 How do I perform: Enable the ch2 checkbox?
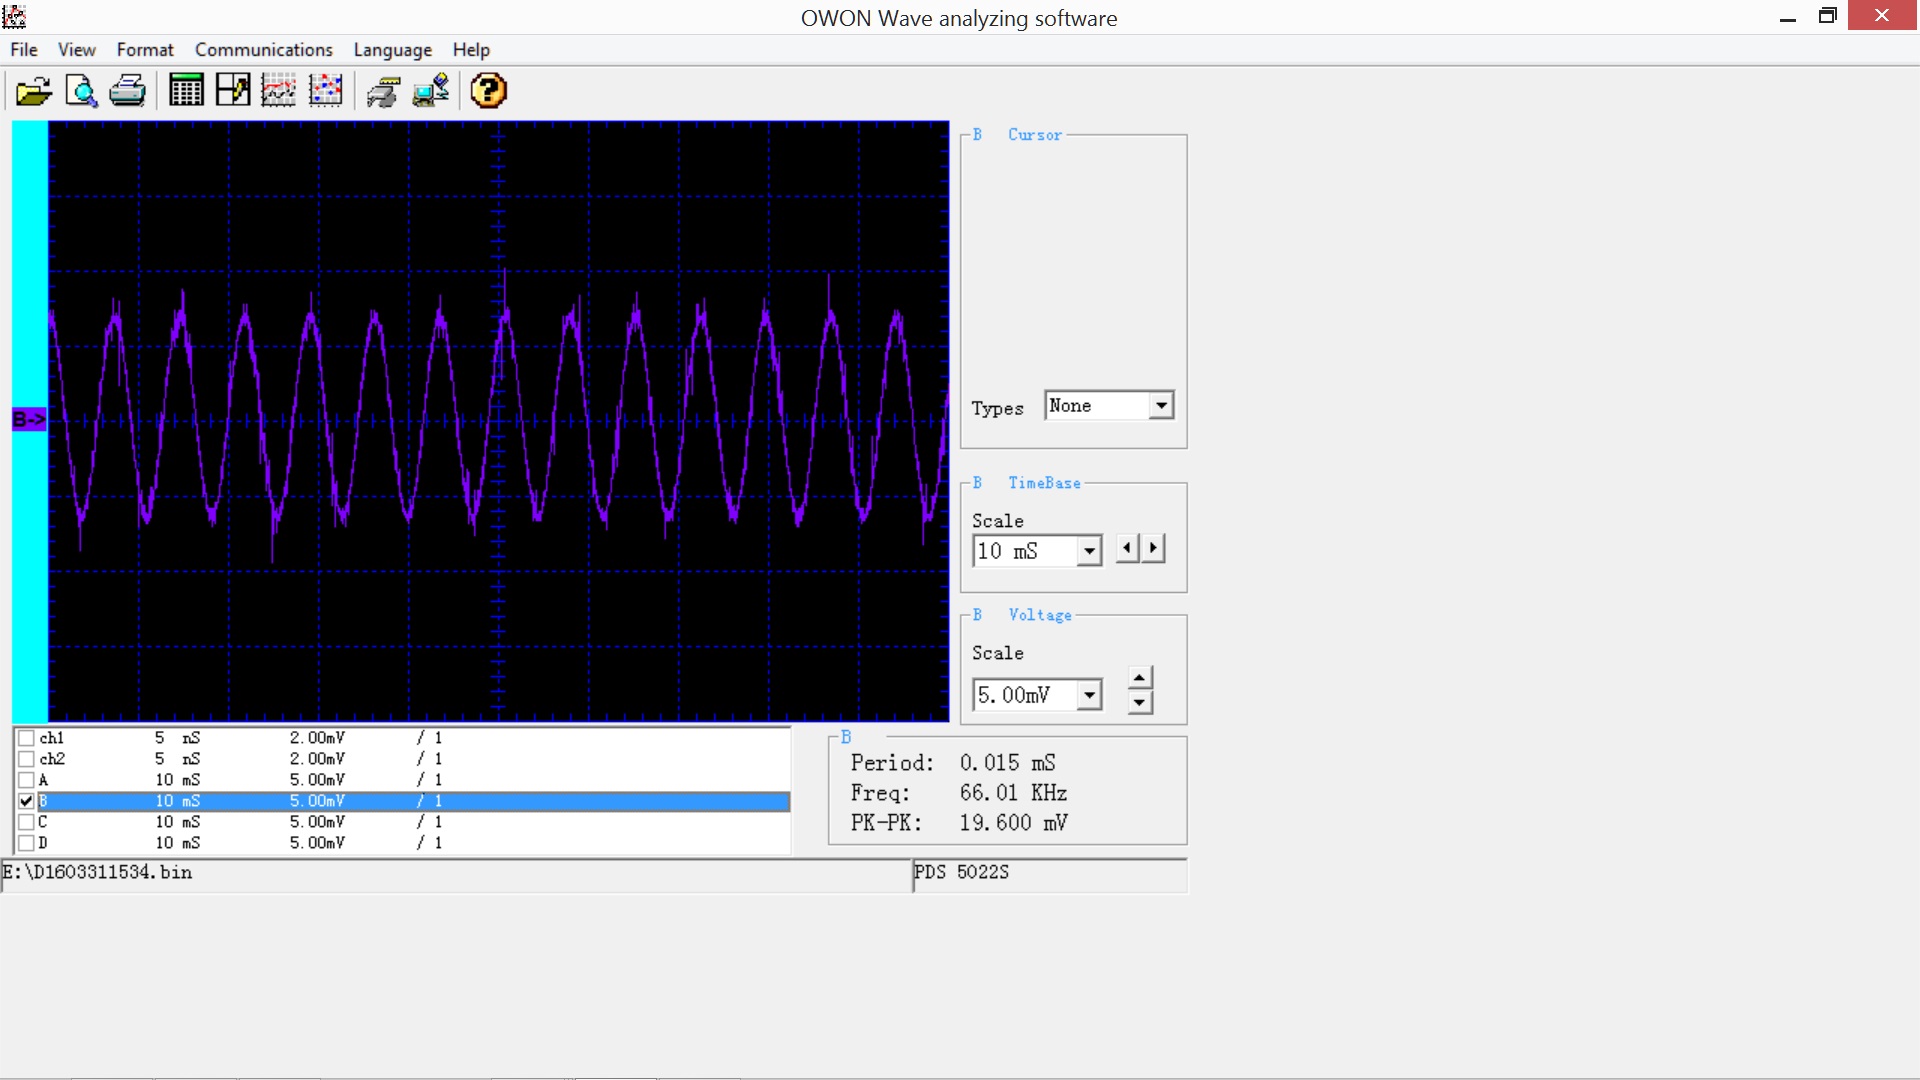pos(27,759)
